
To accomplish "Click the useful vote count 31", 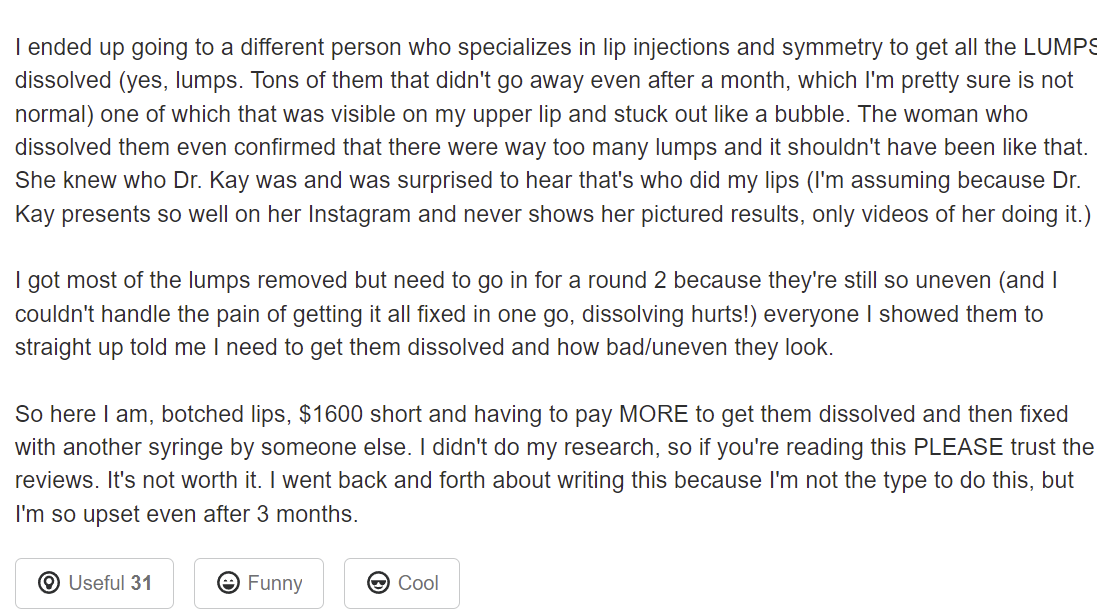I will [x=141, y=583].
